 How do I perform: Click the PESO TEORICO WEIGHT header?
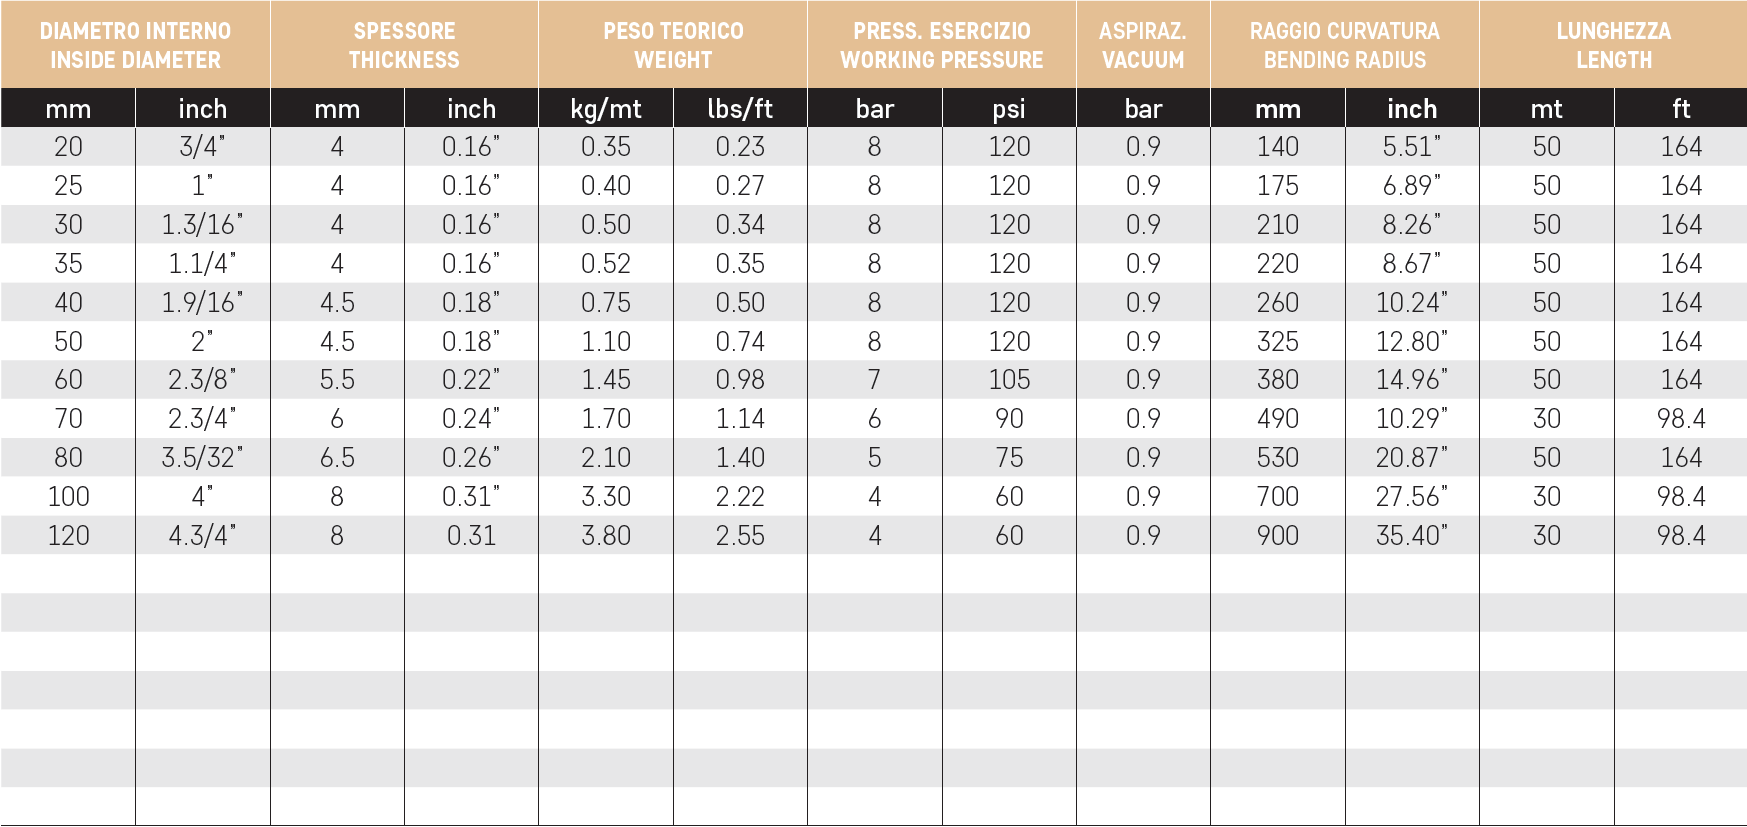[673, 45]
